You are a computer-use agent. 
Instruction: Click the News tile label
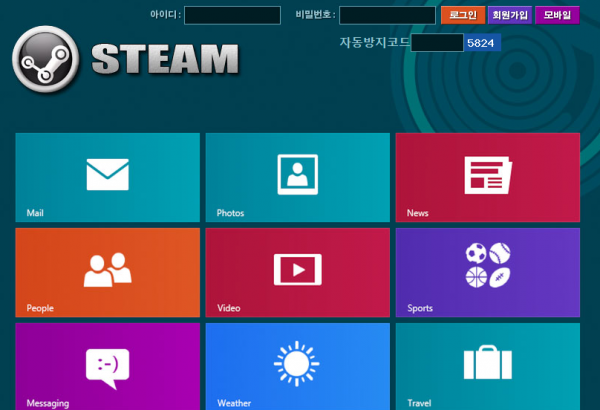coord(417,213)
